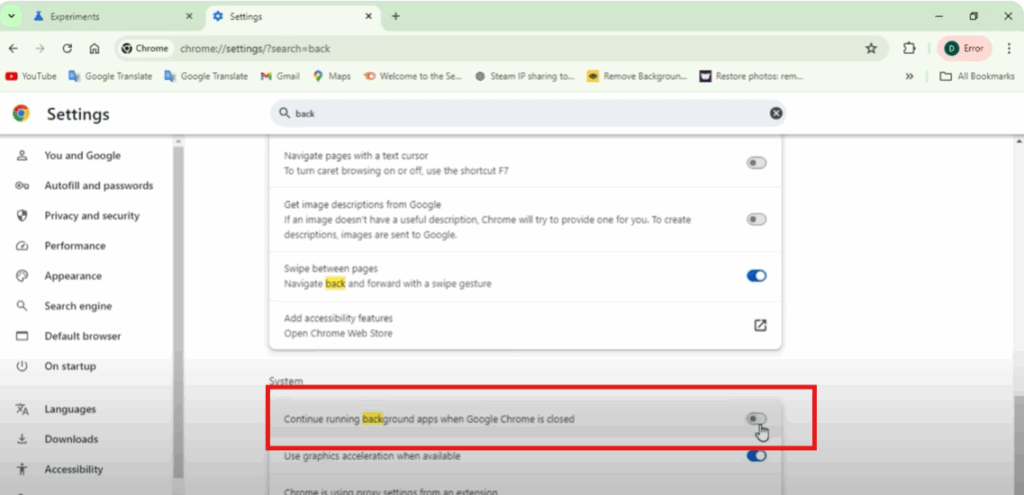Click the sidebar menu scrollbar
Viewport: 1024px width, 495px height.
(x=178, y=313)
